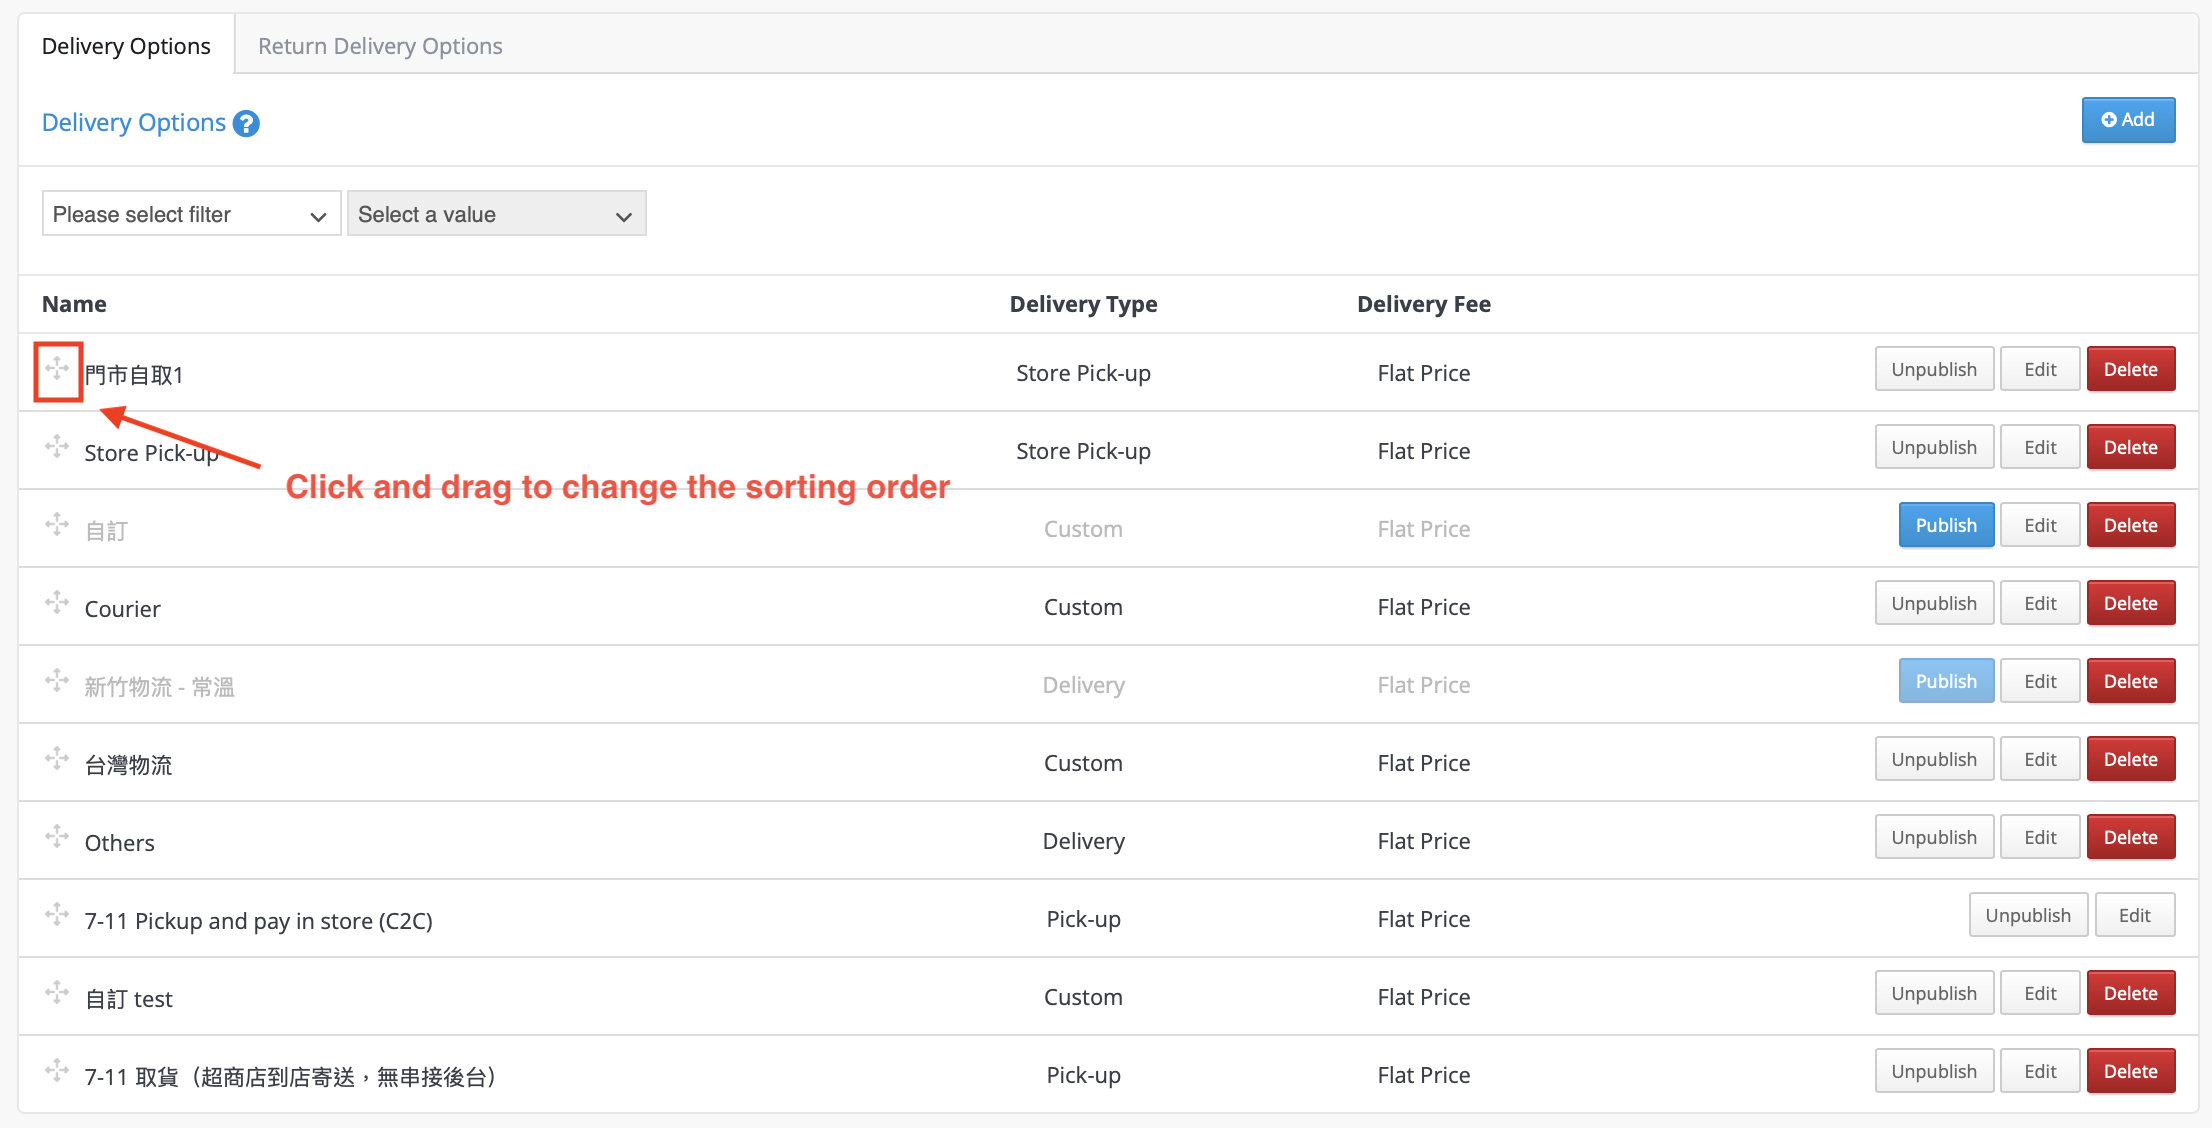The image size is (2212, 1128).
Task: Open the Delivery Options help question icon
Action: pos(246,123)
